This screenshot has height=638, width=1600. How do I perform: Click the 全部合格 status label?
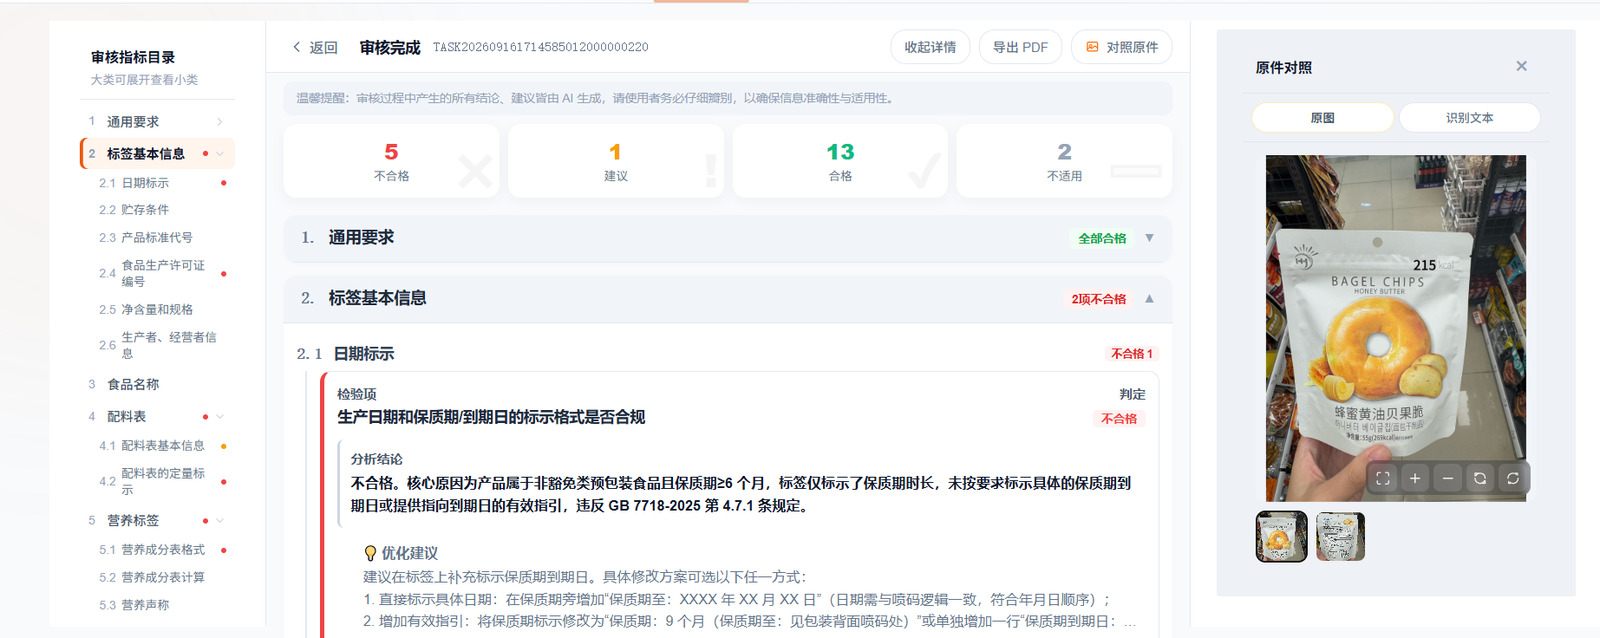[x=1102, y=238]
